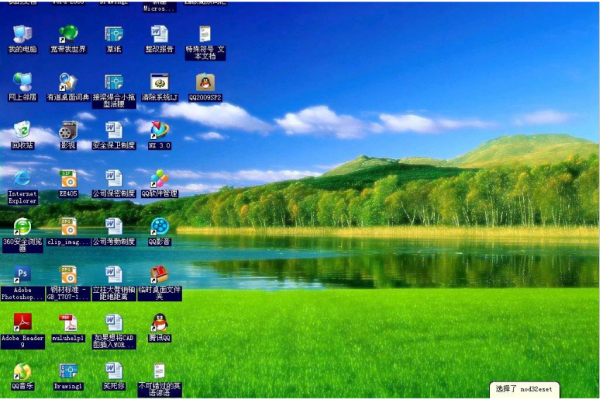This screenshot has width=600, height=400.
Task: Open the 公司考勤制度 Word document
Action: (114, 227)
